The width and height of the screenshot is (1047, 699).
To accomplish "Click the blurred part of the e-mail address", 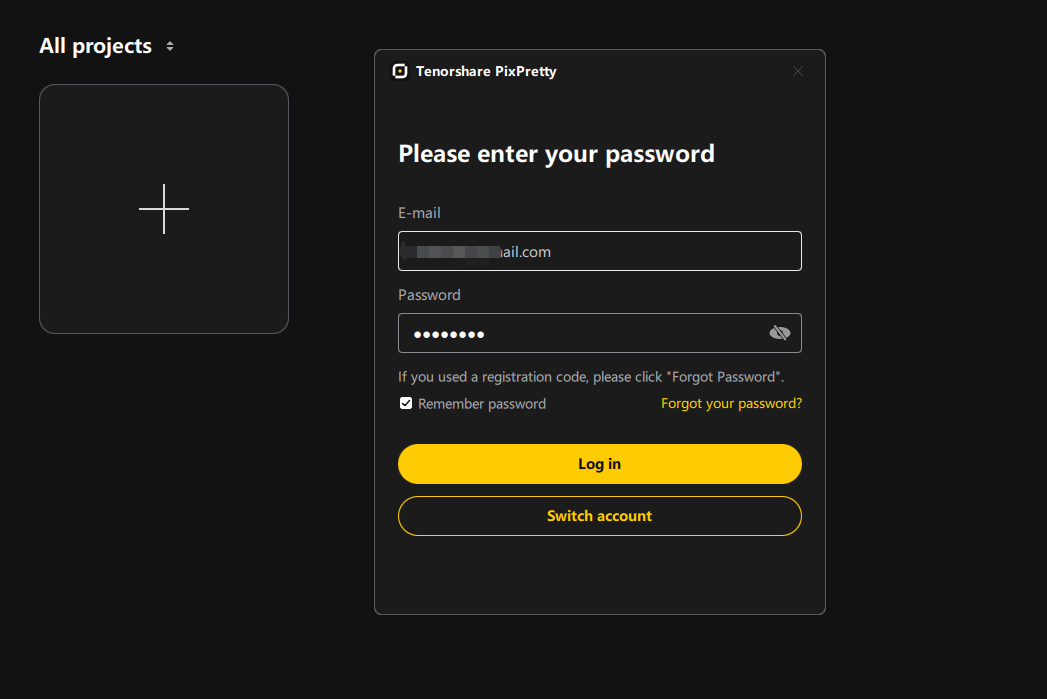I will coord(450,252).
